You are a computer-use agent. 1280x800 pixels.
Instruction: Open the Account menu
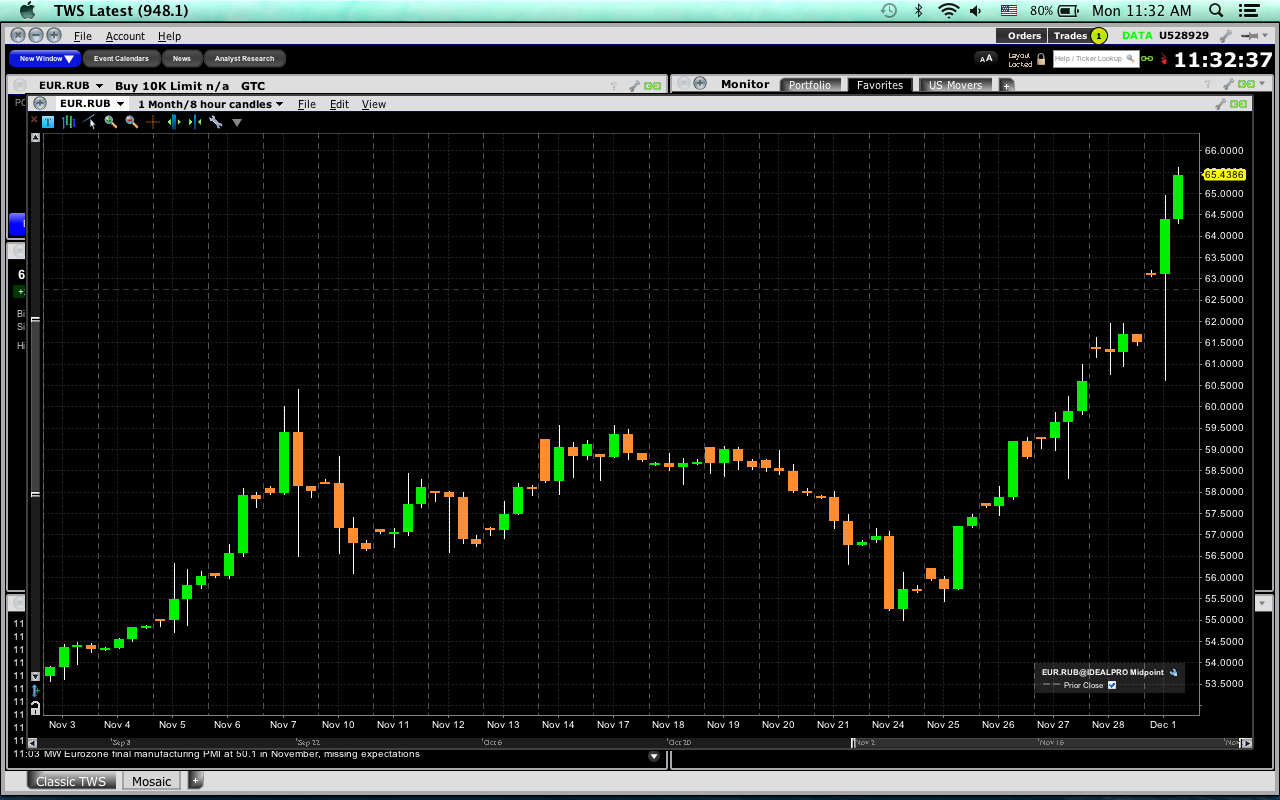[125, 36]
